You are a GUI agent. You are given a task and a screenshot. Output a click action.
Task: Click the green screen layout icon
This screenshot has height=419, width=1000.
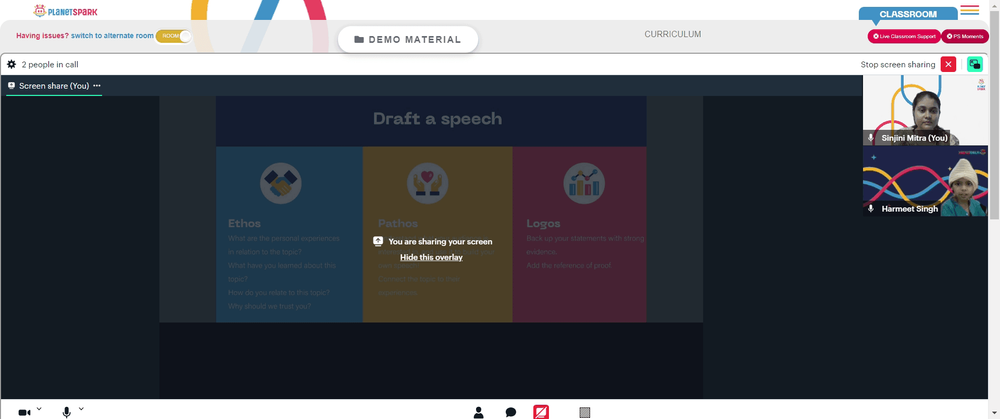[974, 64]
